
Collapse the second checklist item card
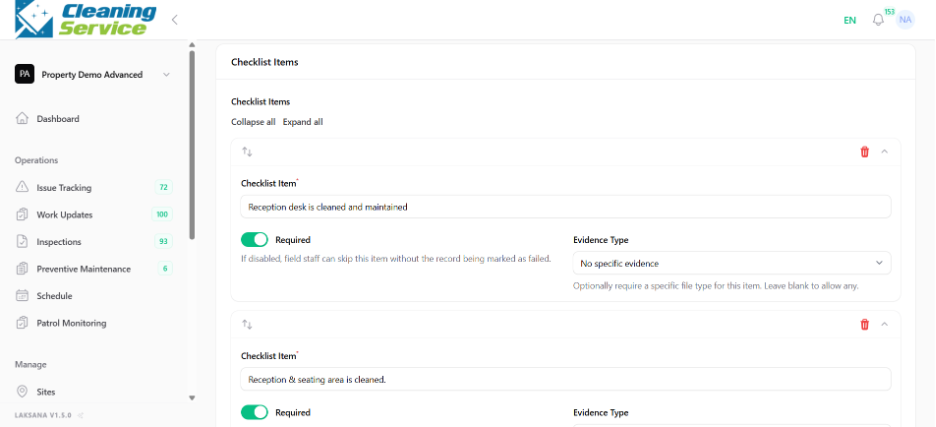coord(885,324)
